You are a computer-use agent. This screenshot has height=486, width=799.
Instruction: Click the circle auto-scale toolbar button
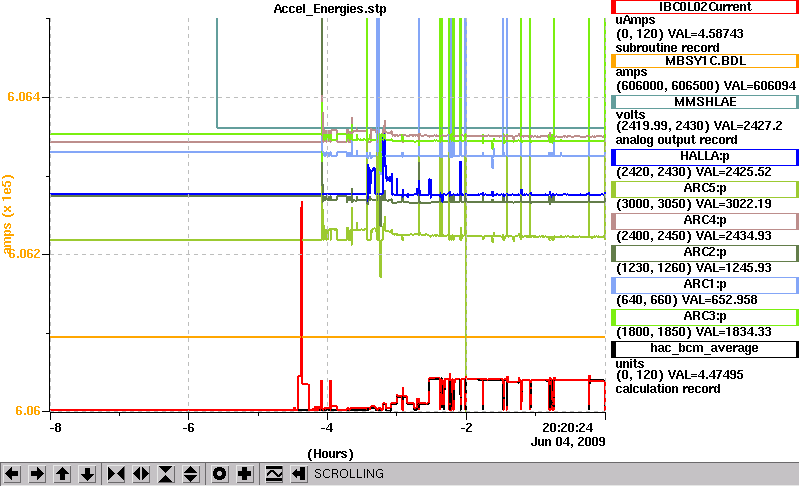220,474
